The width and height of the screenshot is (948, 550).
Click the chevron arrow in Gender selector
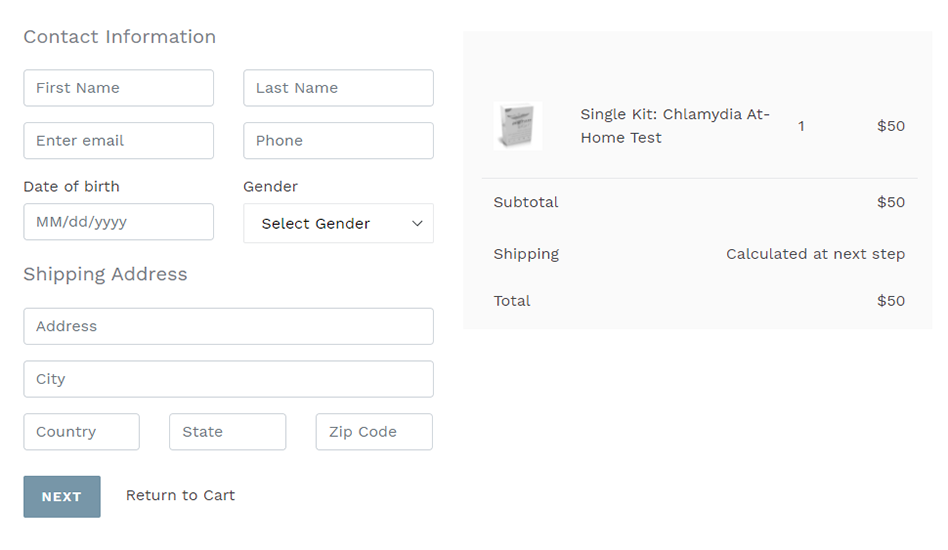pyautogui.click(x=417, y=224)
